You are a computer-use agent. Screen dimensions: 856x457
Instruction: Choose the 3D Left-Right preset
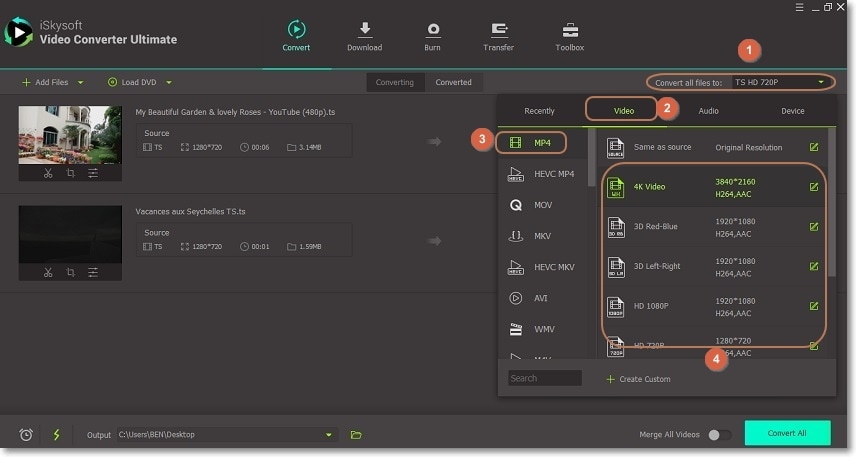(x=712, y=267)
